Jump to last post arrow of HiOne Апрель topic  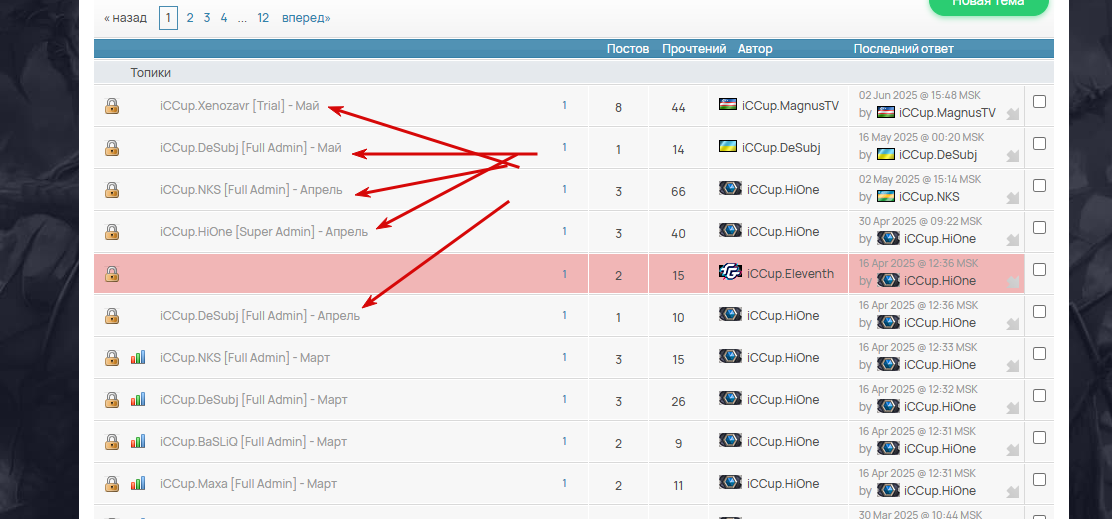coord(1013,239)
